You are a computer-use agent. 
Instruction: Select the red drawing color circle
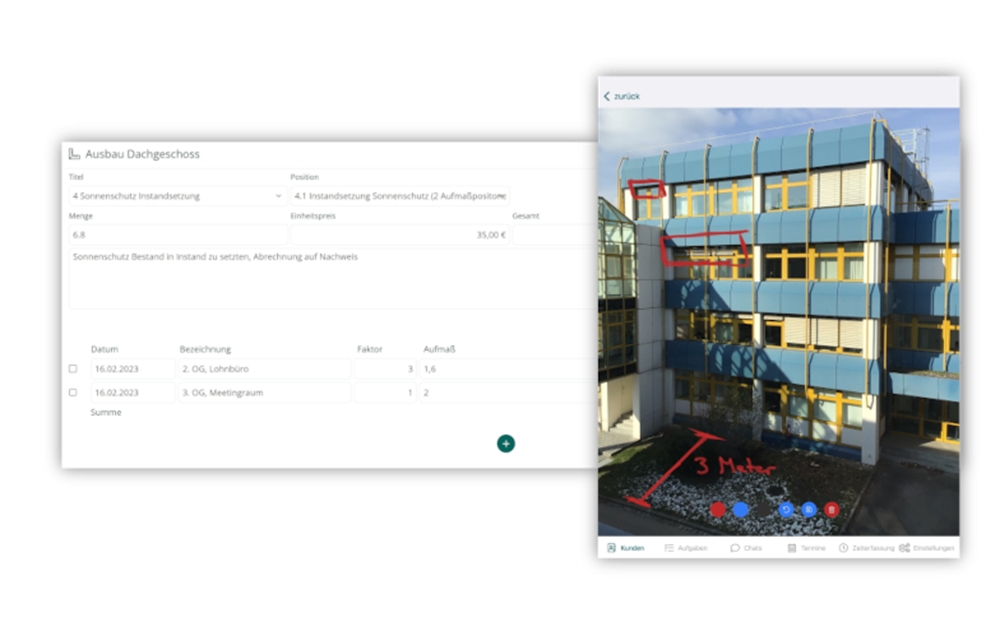(718, 510)
